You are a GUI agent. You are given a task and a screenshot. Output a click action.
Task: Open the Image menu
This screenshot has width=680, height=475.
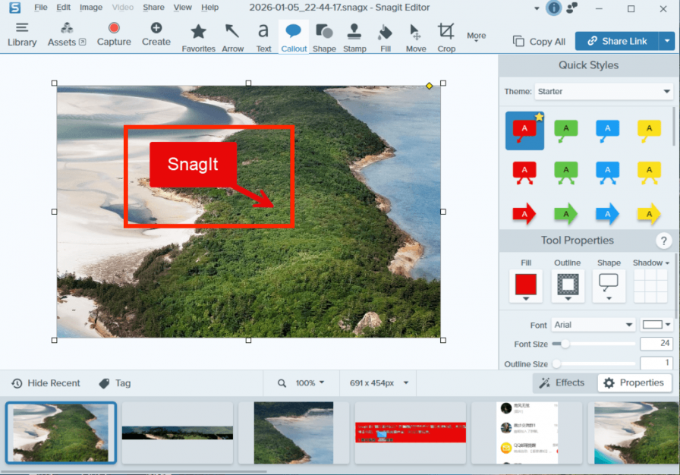point(90,7)
